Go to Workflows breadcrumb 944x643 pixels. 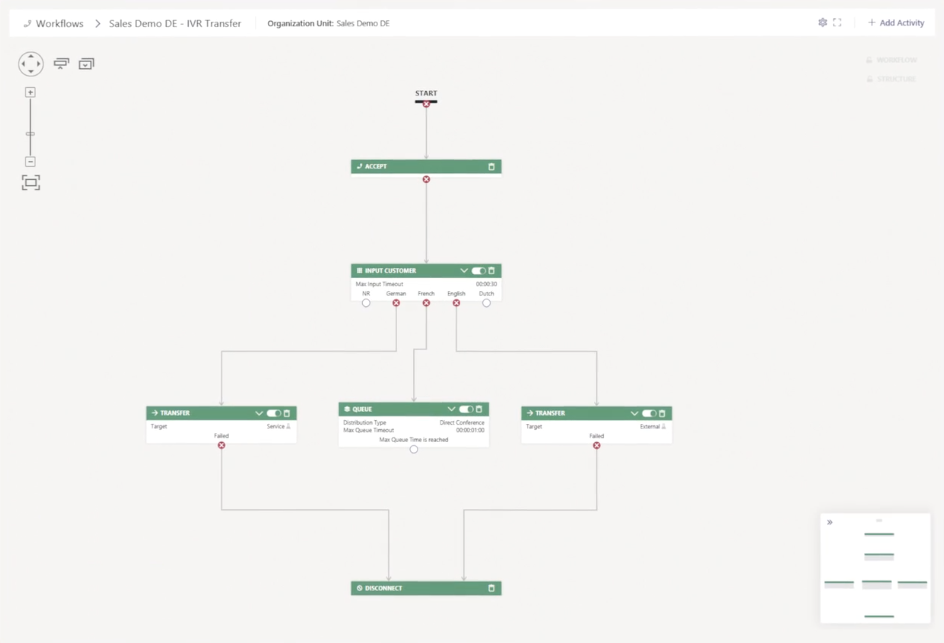coord(59,23)
